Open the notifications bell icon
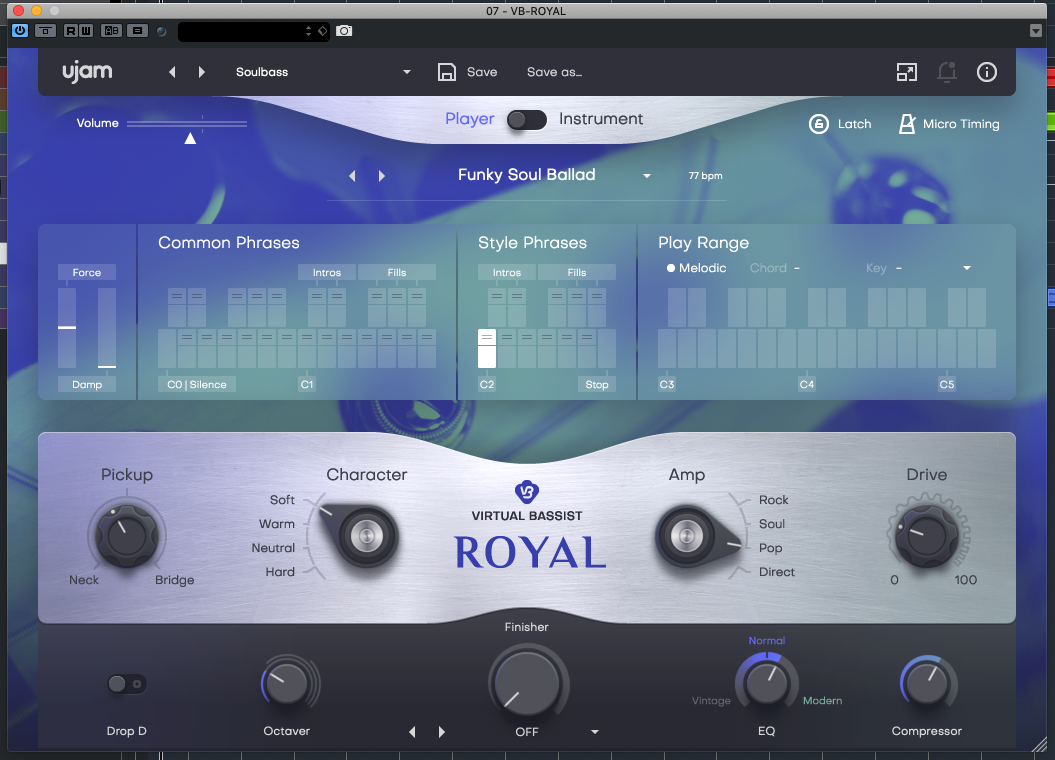Image resolution: width=1055 pixels, height=760 pixels. click(x=946, y=72)
